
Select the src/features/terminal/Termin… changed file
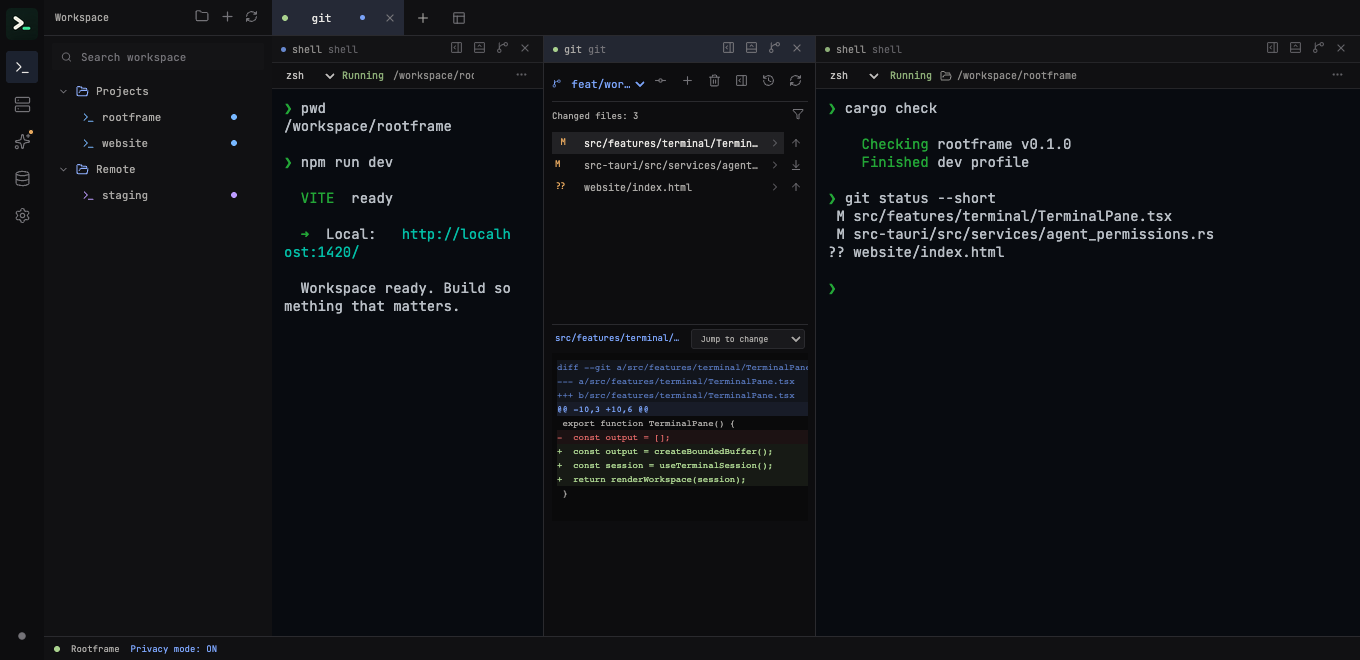pos(668,143)
